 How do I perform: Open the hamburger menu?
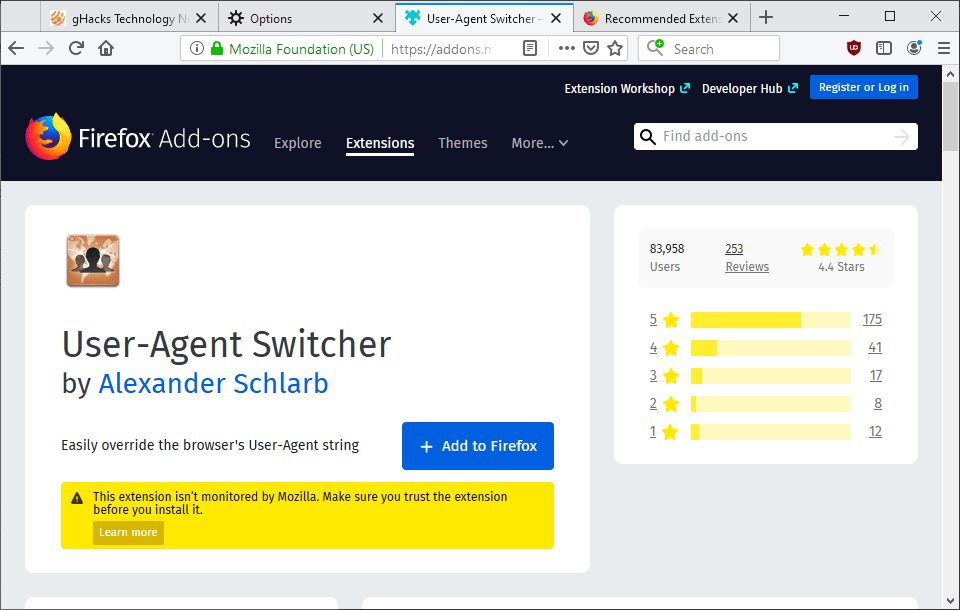coord(943,47)
